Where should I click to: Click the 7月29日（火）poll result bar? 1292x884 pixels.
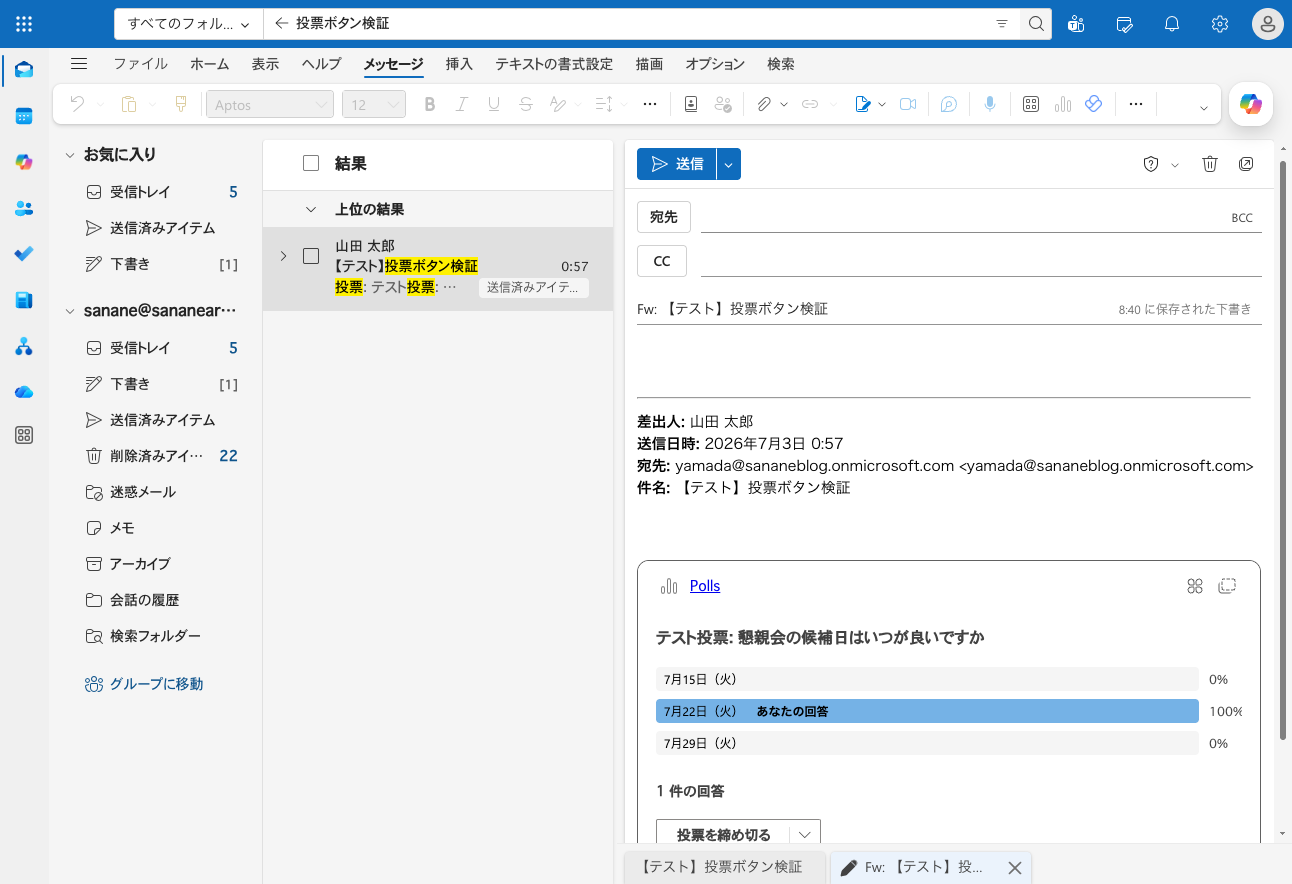927,743
